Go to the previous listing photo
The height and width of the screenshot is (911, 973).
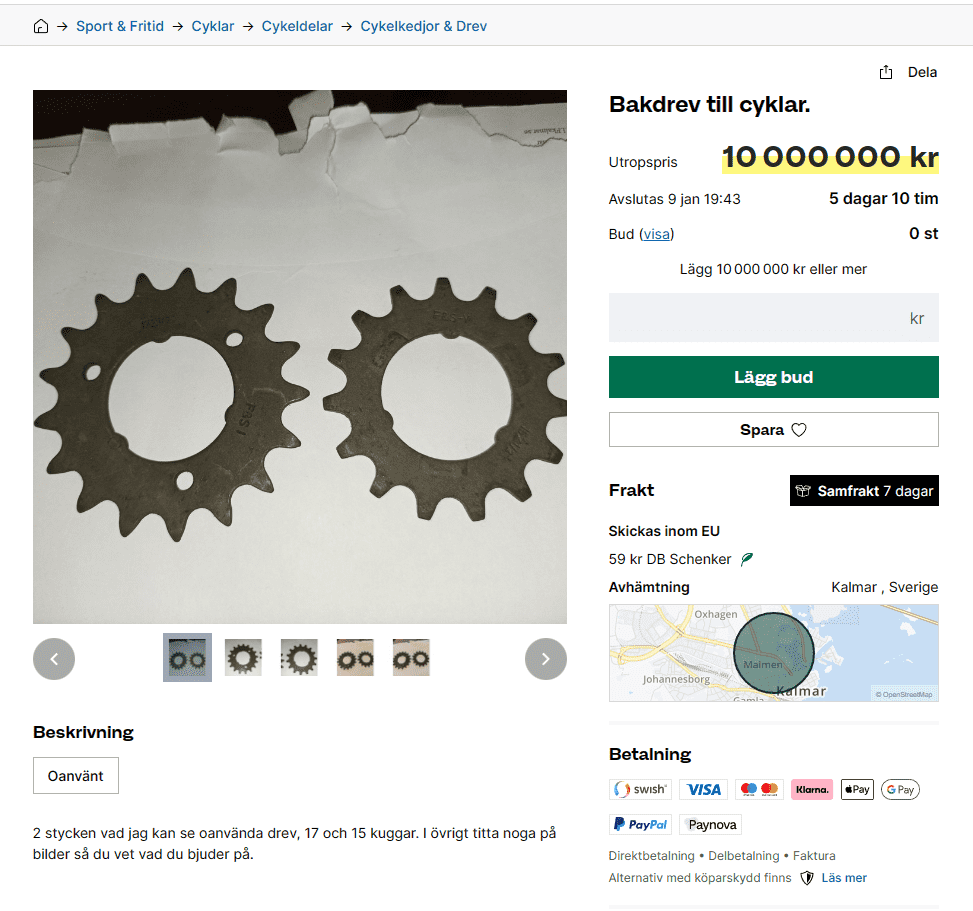click(54, 659)
